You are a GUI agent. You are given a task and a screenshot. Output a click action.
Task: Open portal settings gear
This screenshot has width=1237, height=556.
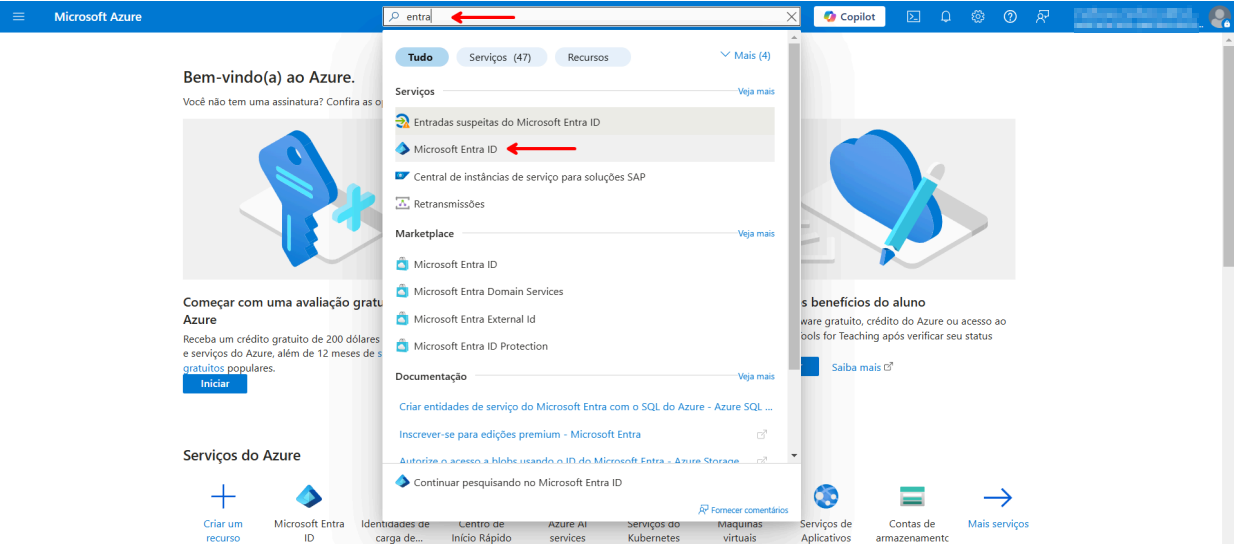977,17
